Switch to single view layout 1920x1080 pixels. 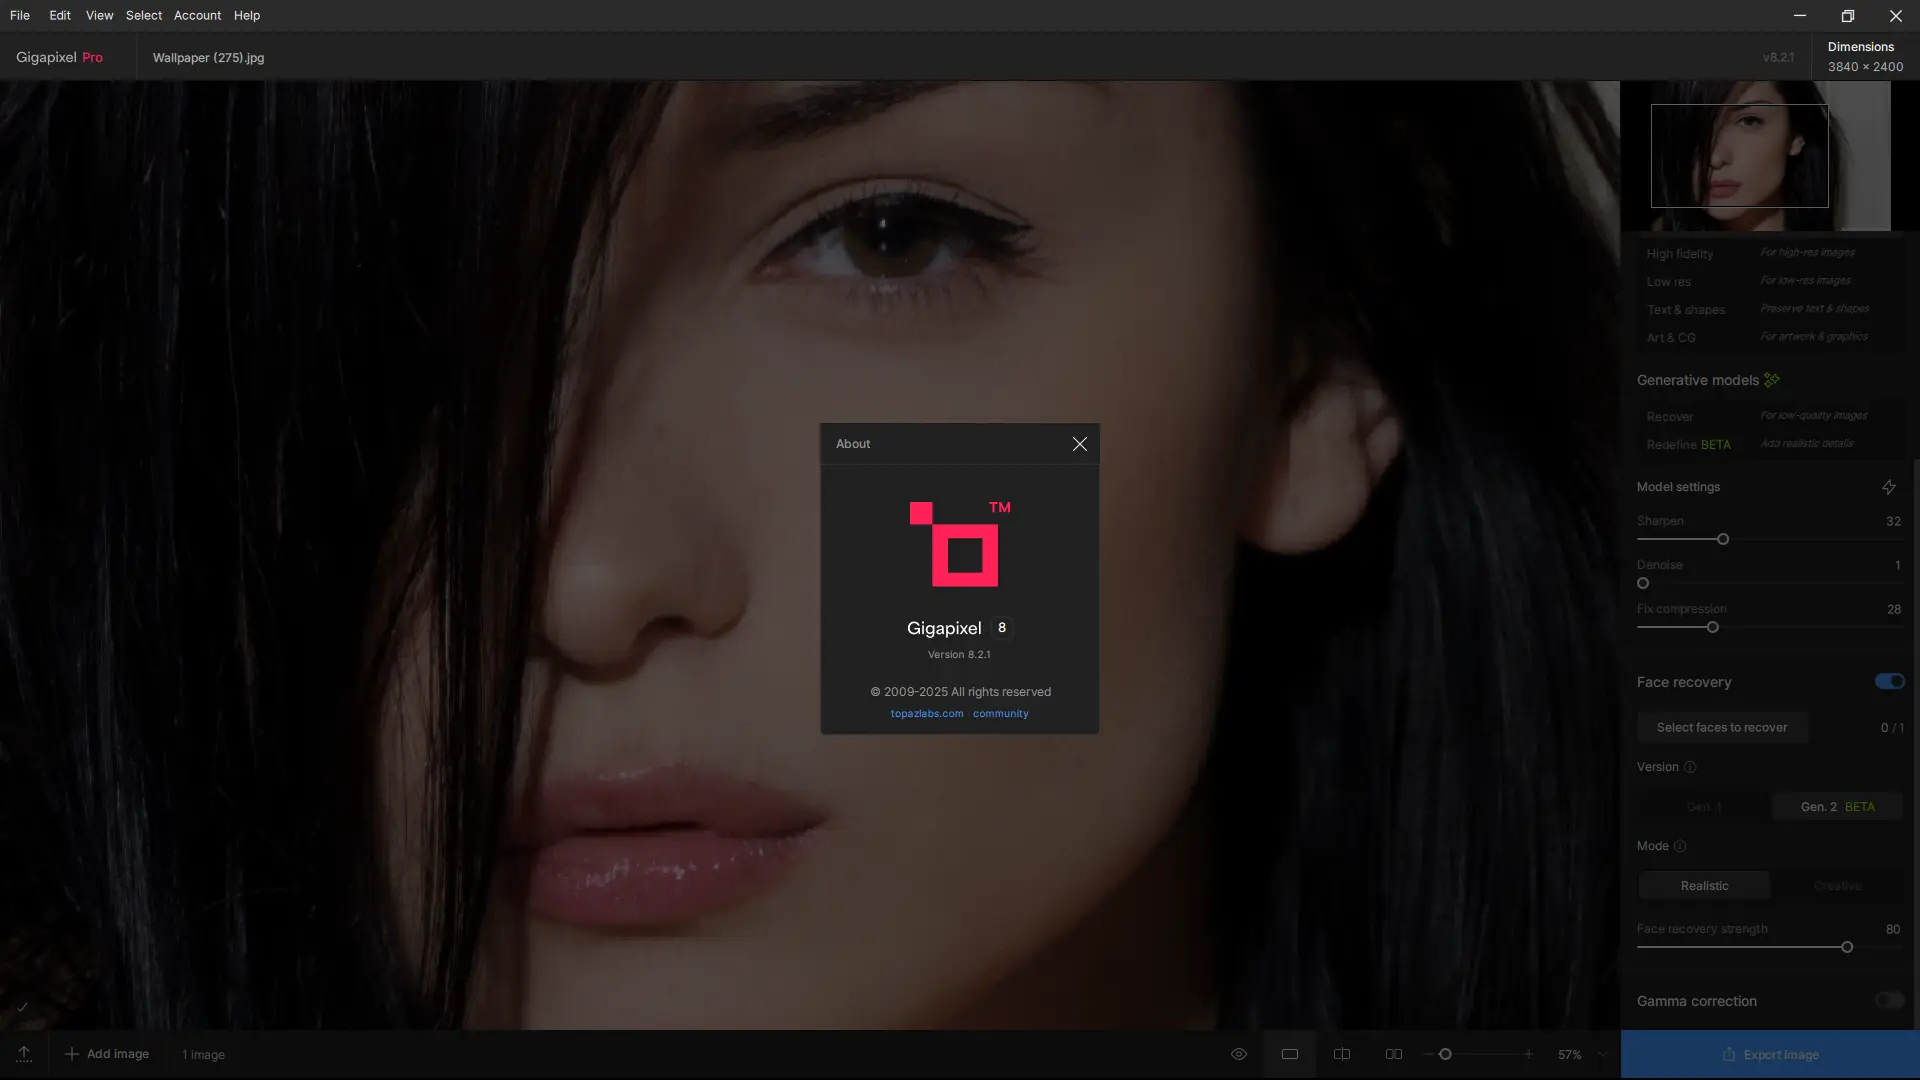tap(1290, 1054)
